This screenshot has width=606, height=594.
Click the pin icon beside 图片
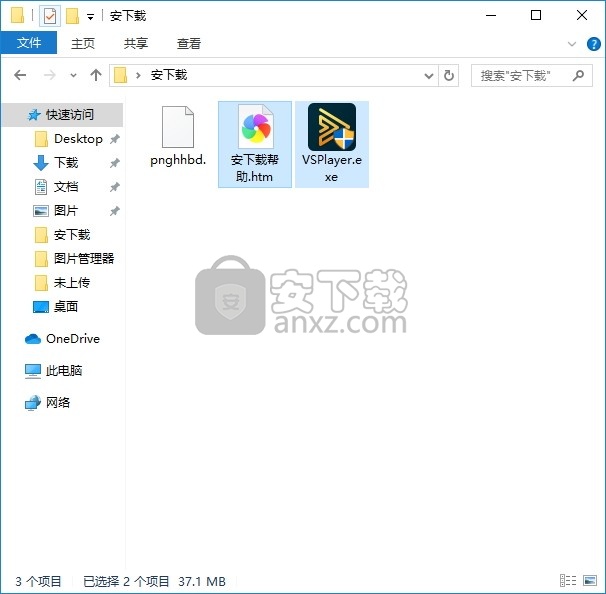coord(114,211)
